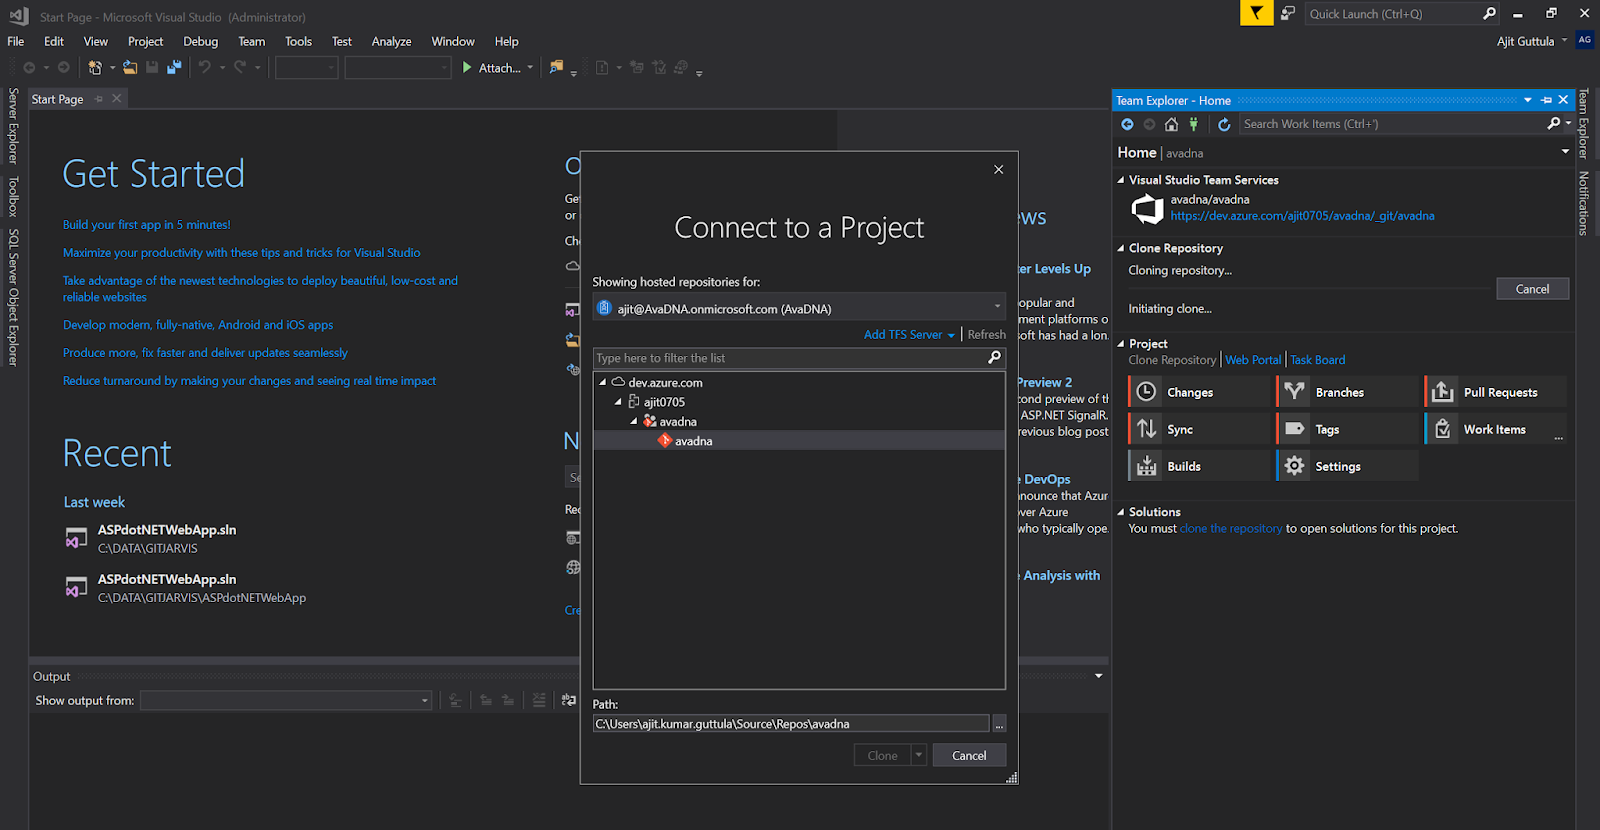Collapse the Project section in Team Explorer
The height and width of the screenshot is (830, 1600).
point(1121,344)
